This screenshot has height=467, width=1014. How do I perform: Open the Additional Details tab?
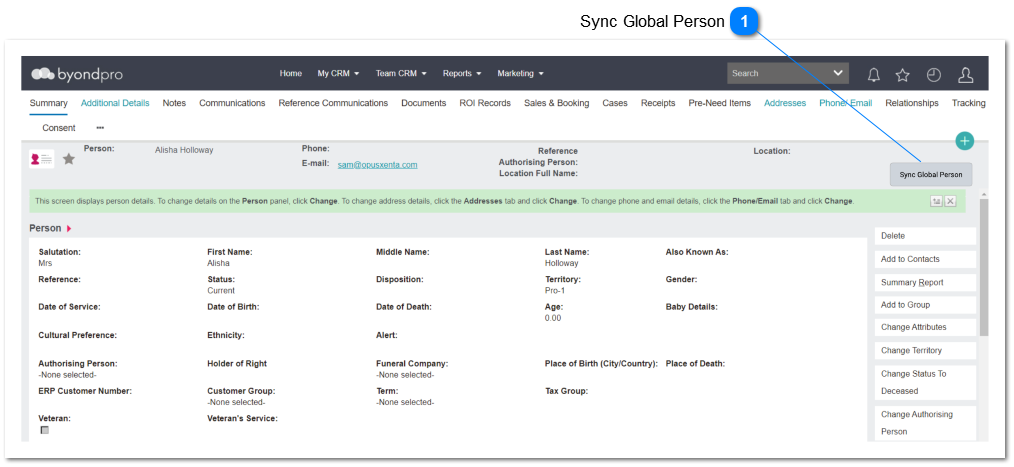pyautogui.click(x=115, y=103)
